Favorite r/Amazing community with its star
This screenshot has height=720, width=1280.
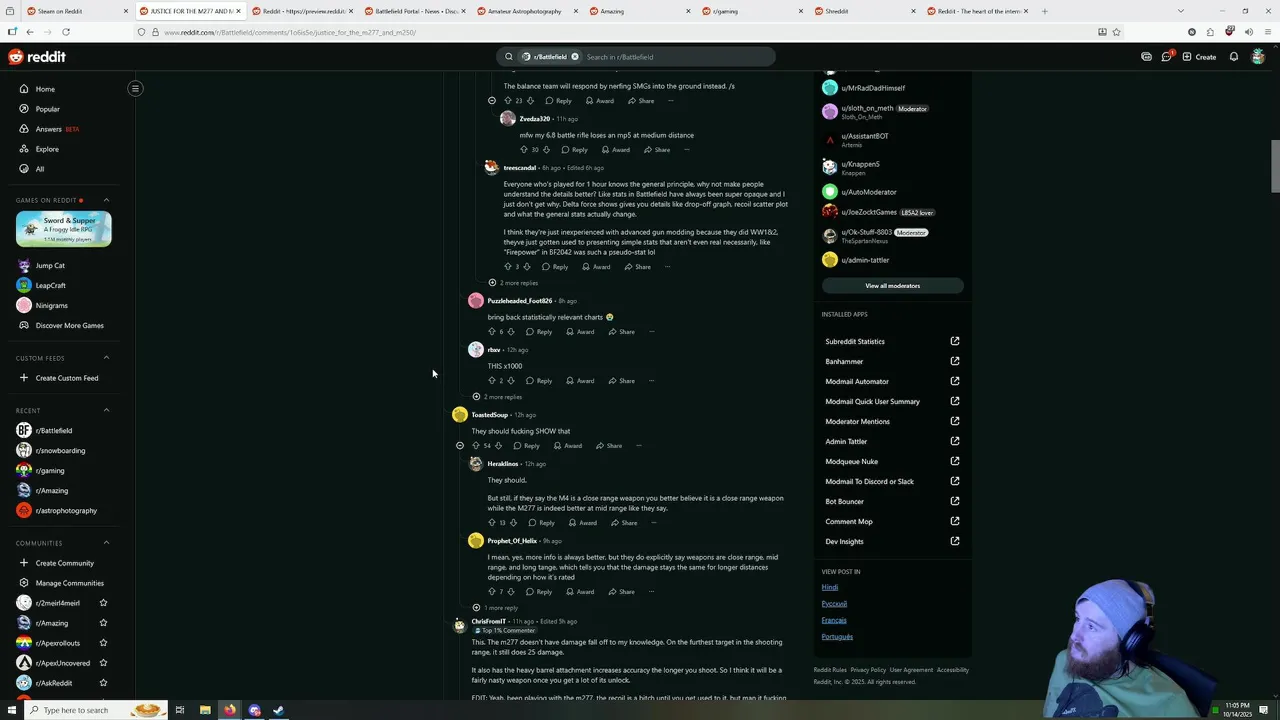[103, 623]
